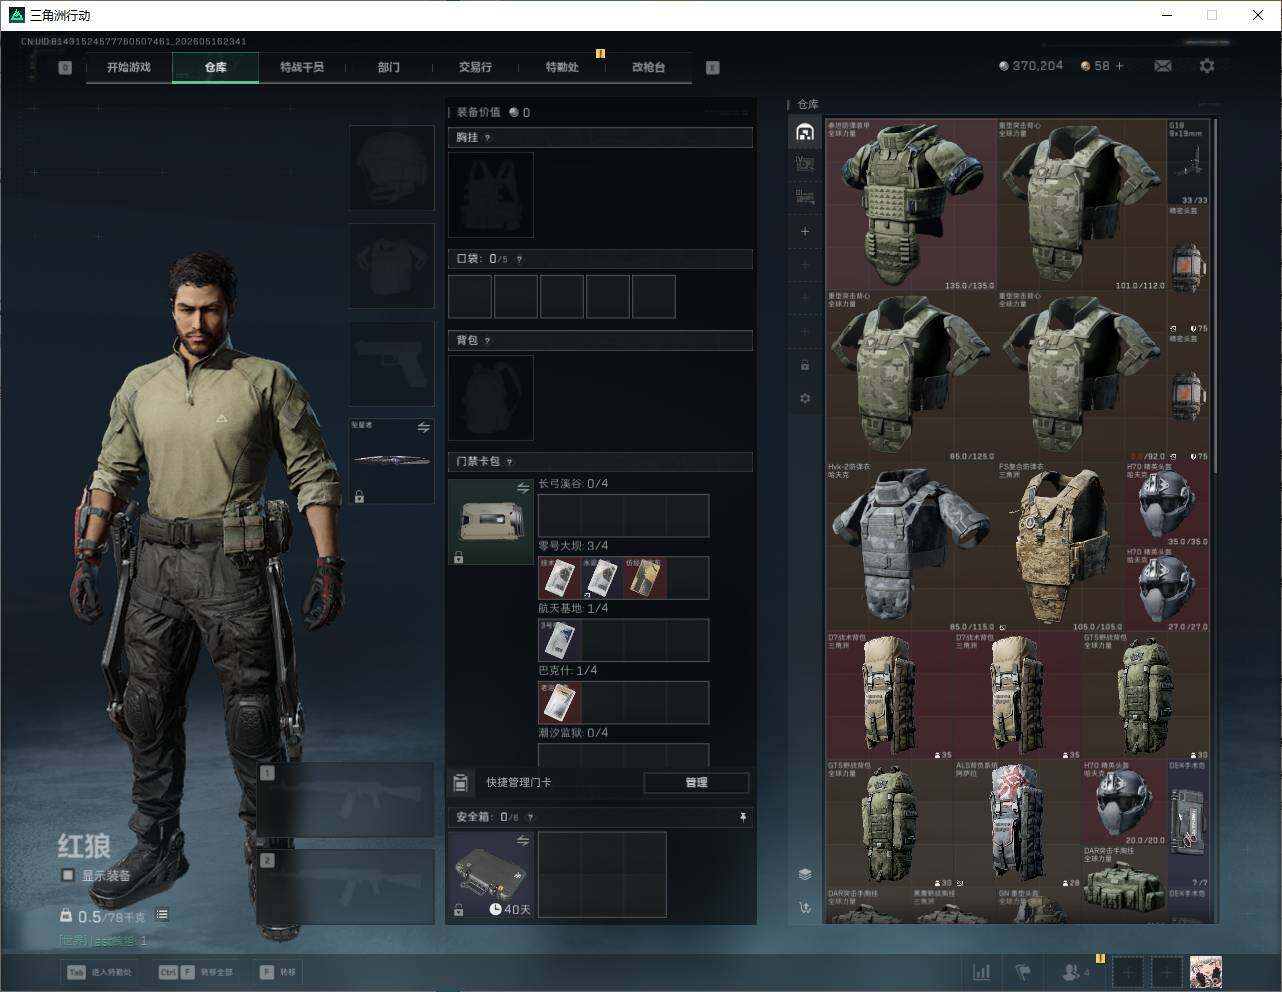The width and height of the screenshot is (1282, 992).
Task: Switch to the 特战干员 tab
Action: (x=302, y=67)
